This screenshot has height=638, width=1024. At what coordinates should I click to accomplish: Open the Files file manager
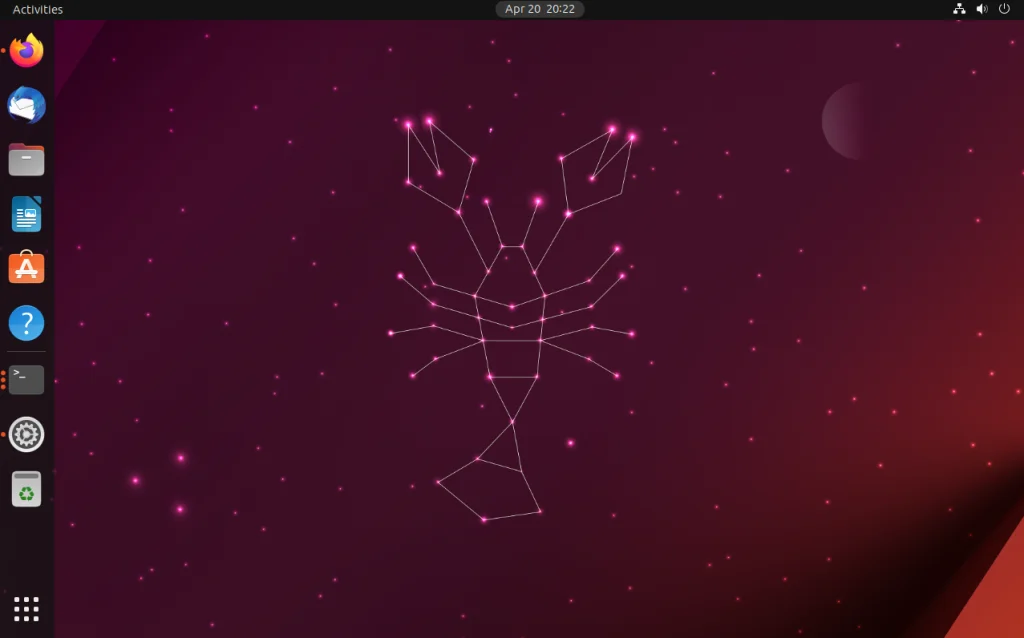(x=25, y=159)
